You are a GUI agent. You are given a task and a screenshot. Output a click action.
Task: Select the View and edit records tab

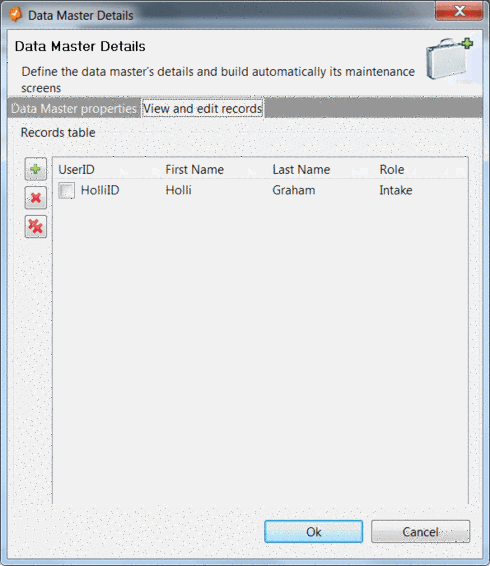pos(203,108)
